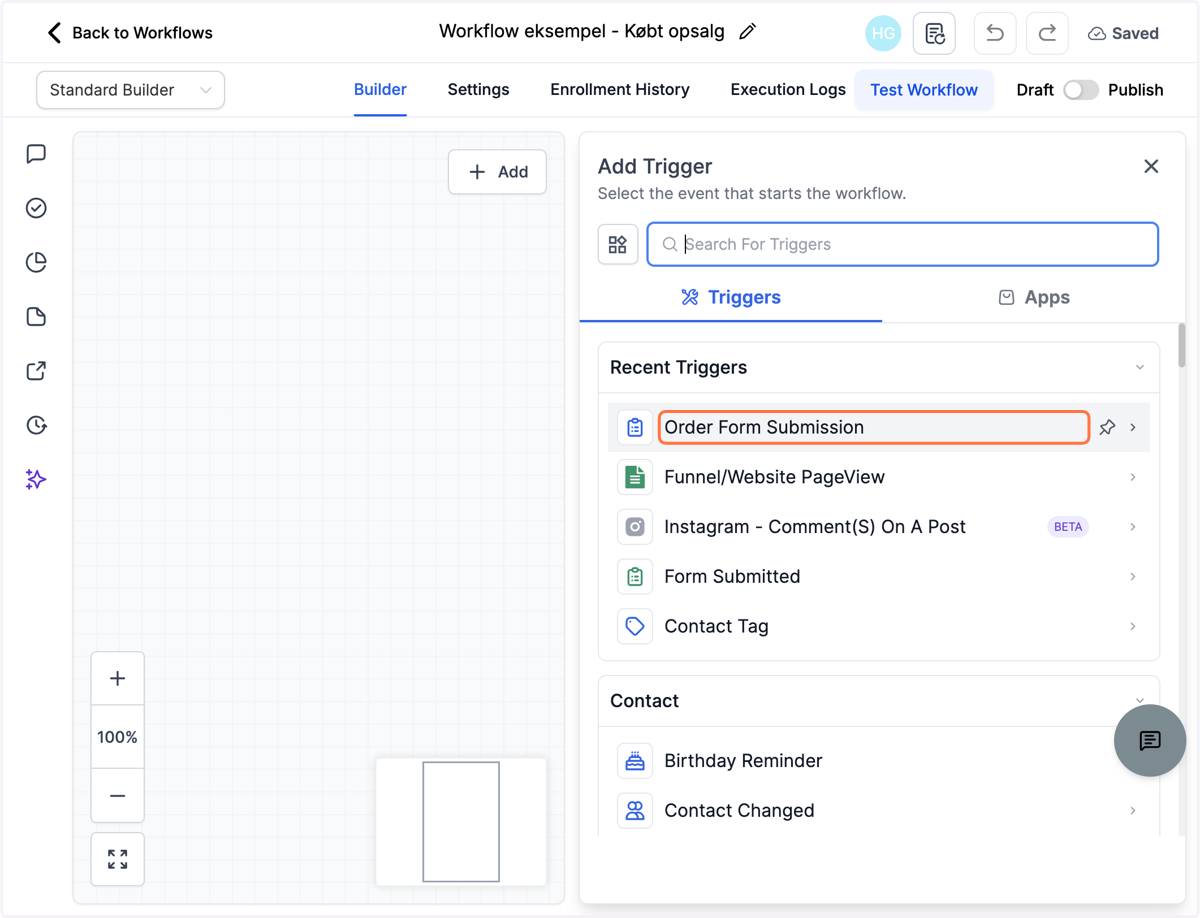Fit canvas to screen with expand icon

[118, 859]
